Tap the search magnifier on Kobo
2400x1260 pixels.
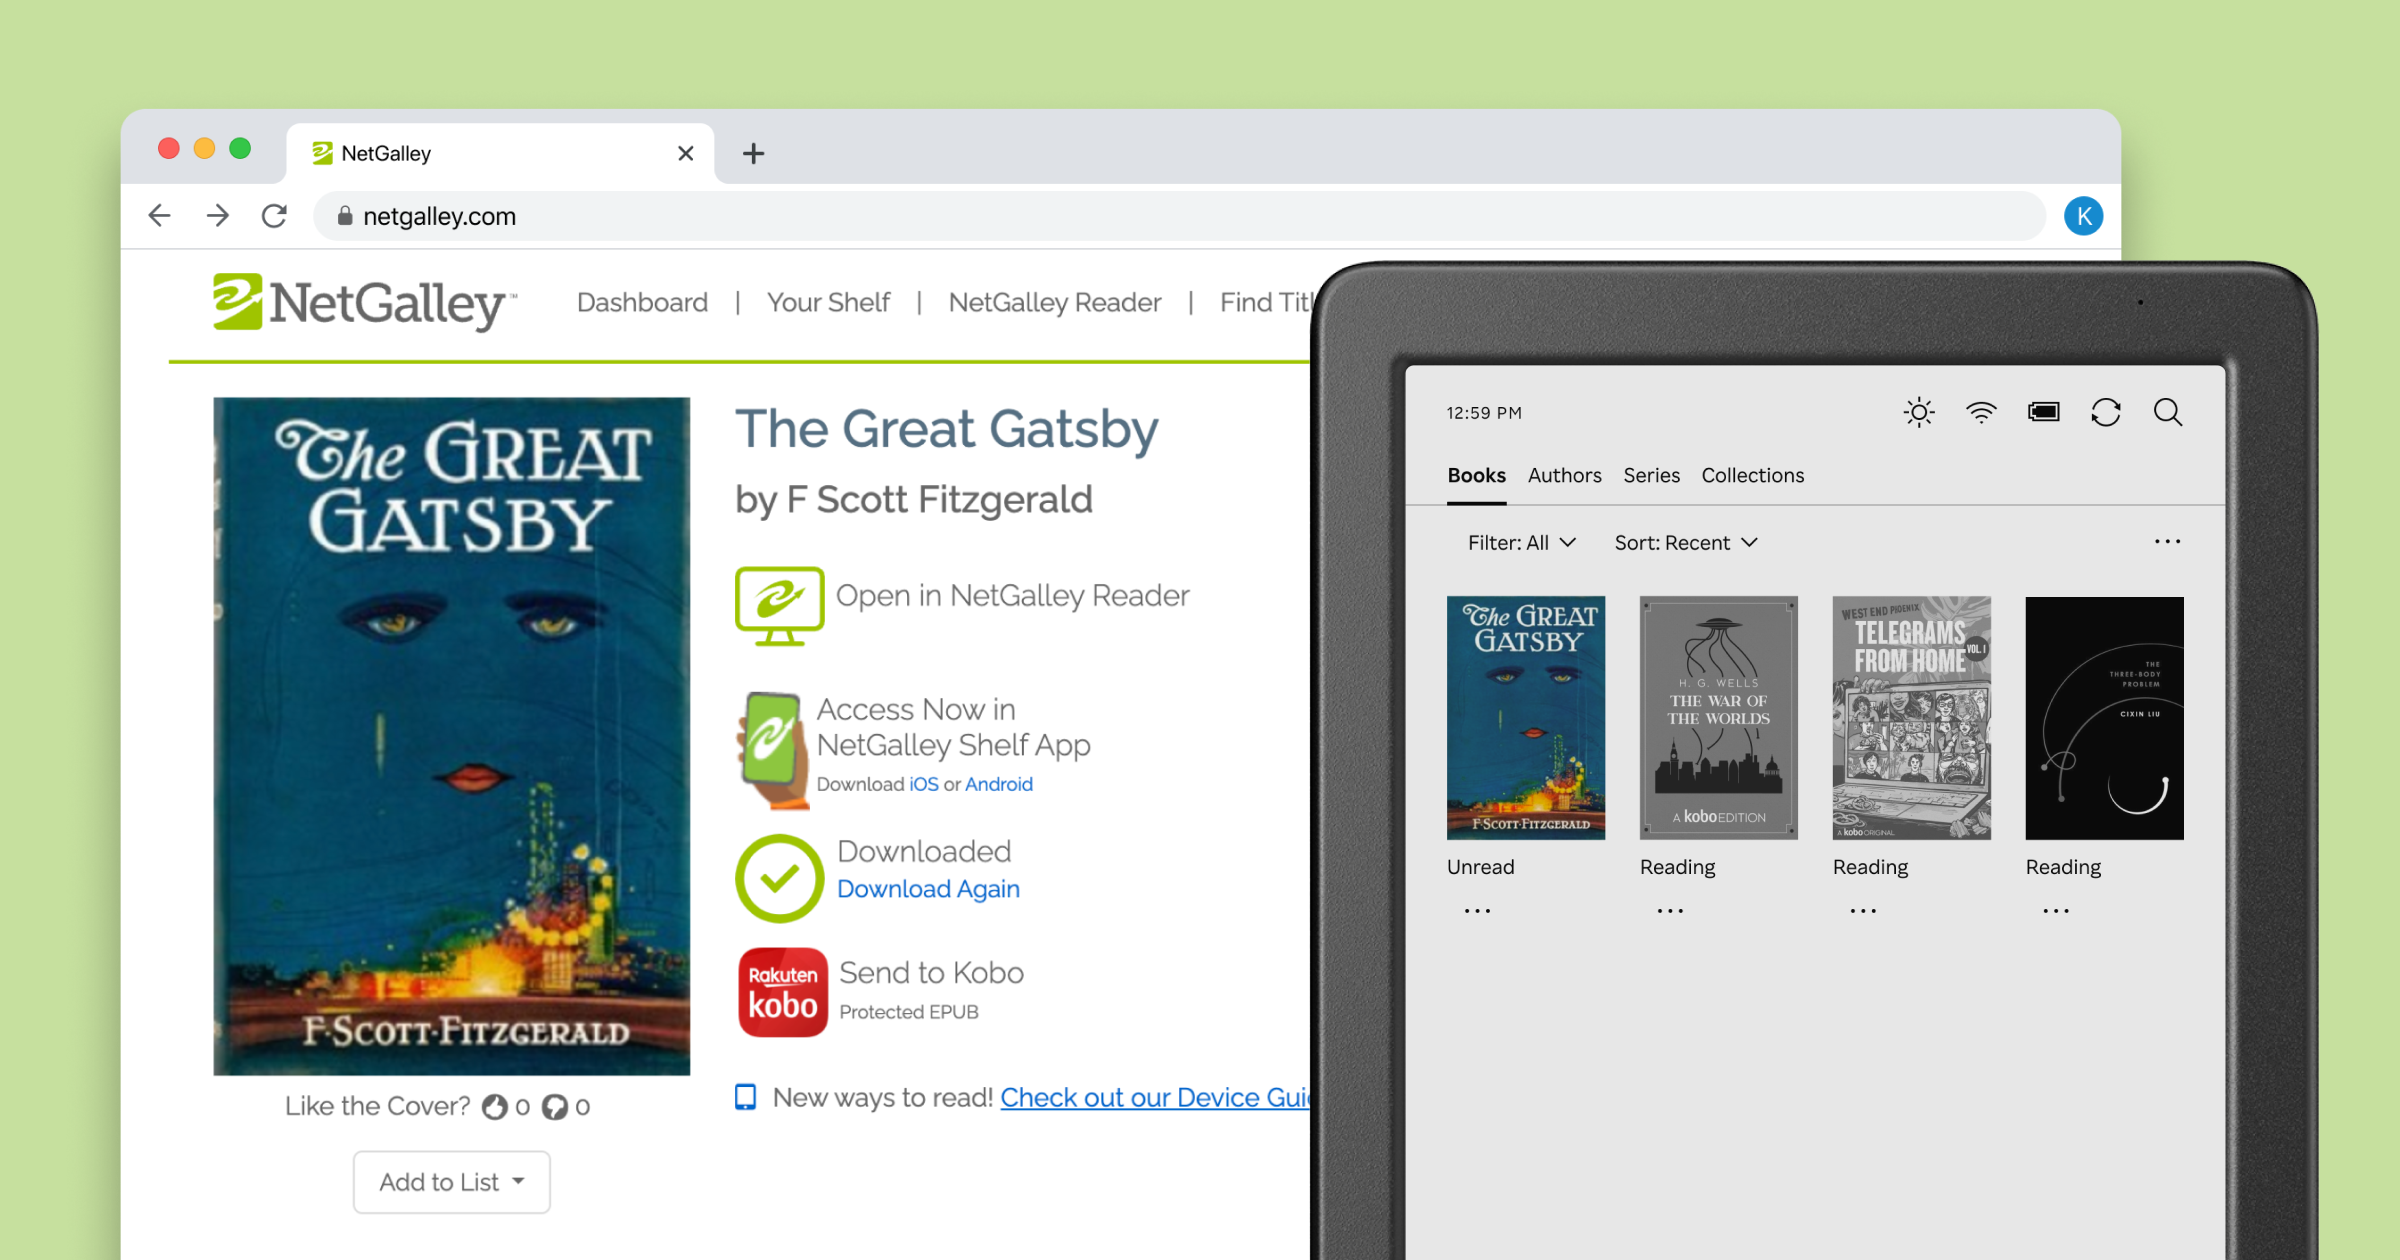(x=2168, y=412)
